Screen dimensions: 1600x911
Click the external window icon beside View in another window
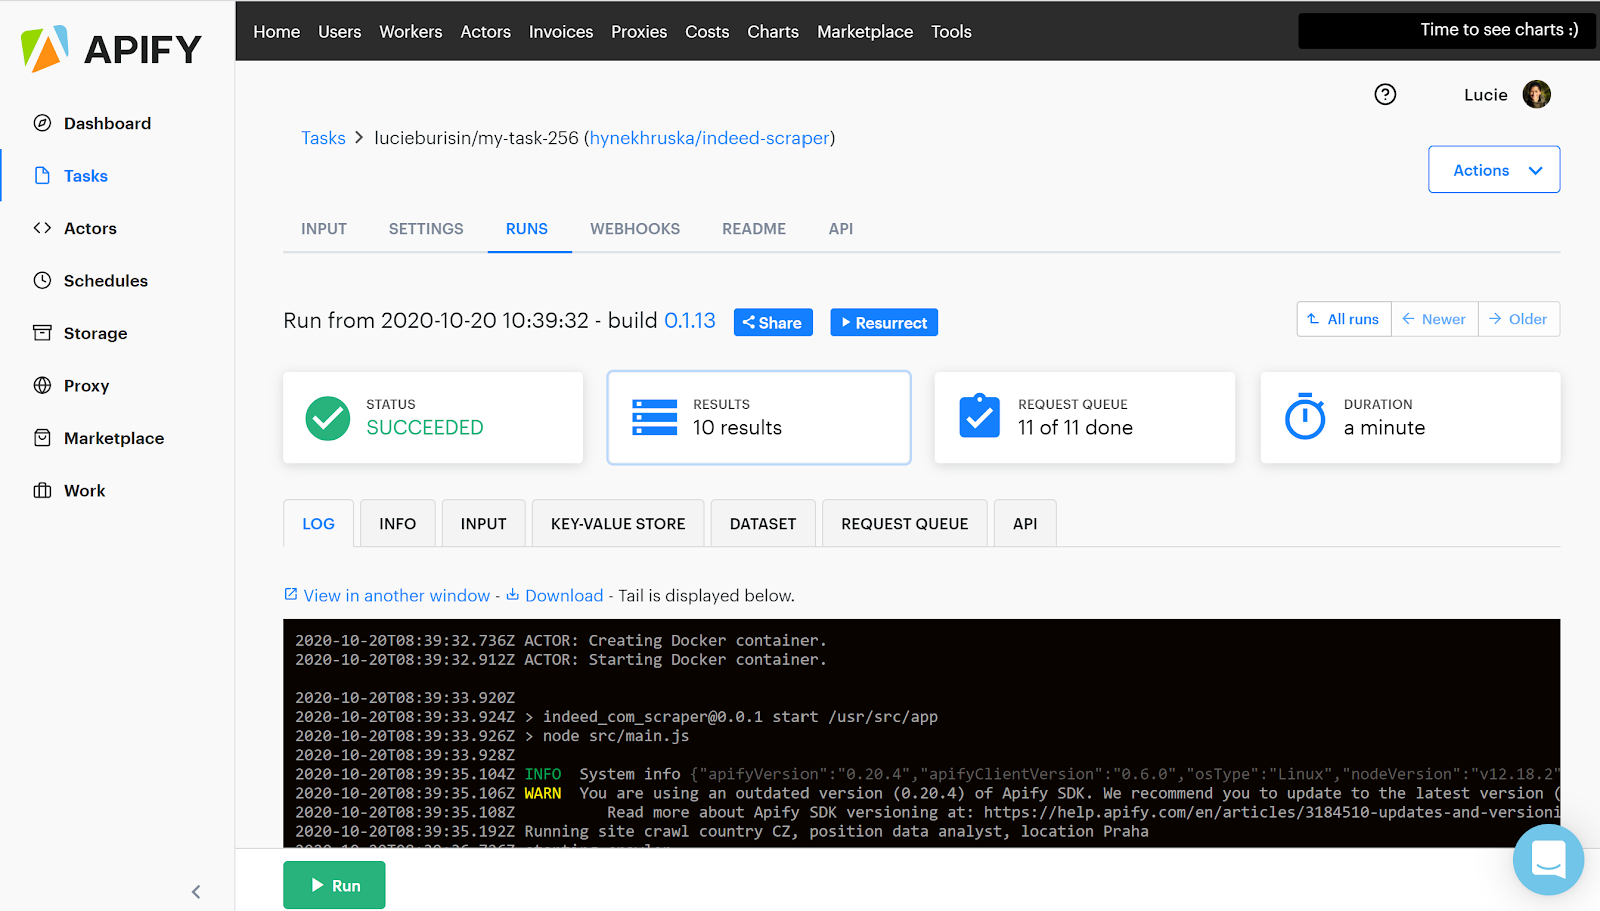pyautogui.click(x=291, y=594)
